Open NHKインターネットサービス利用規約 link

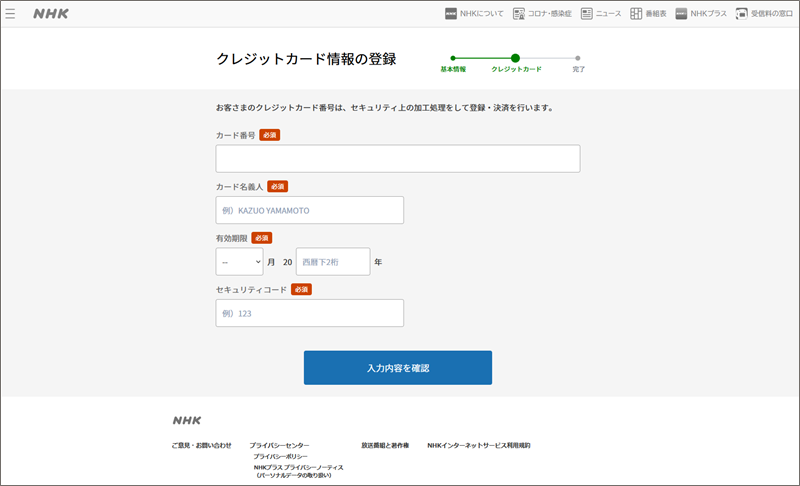[x=478, y=445]
